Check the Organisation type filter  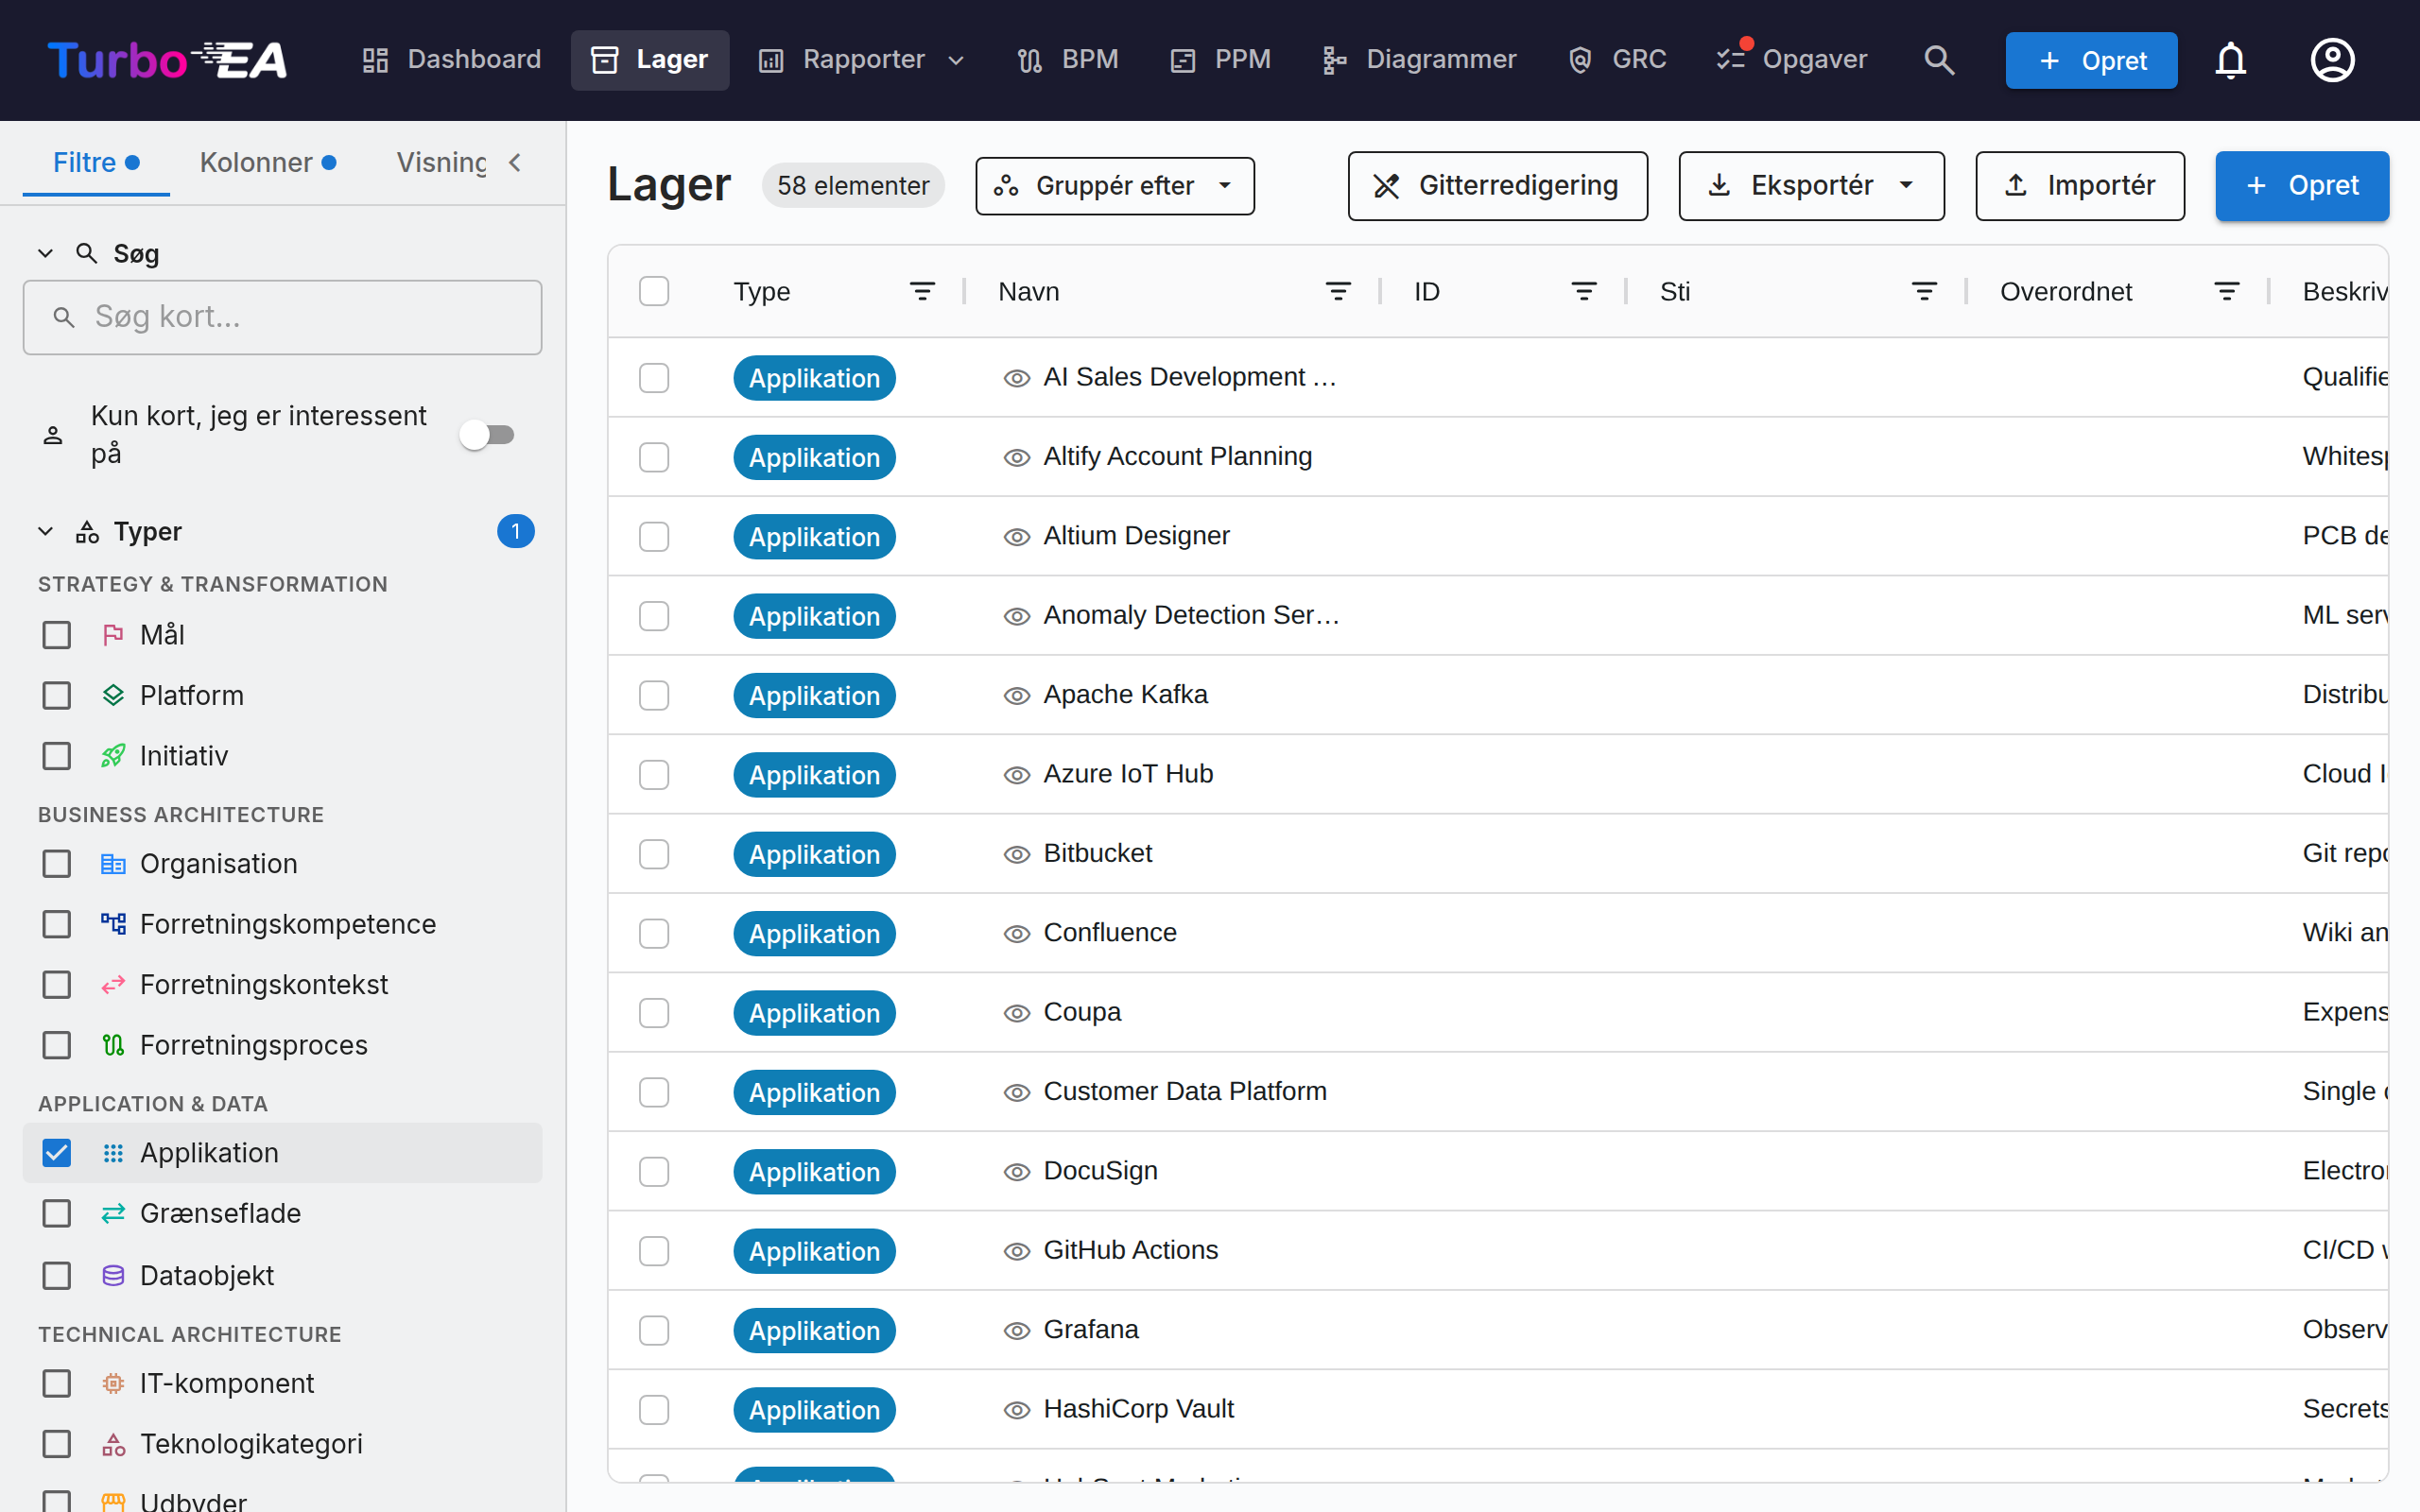click(x=57, y=864)
